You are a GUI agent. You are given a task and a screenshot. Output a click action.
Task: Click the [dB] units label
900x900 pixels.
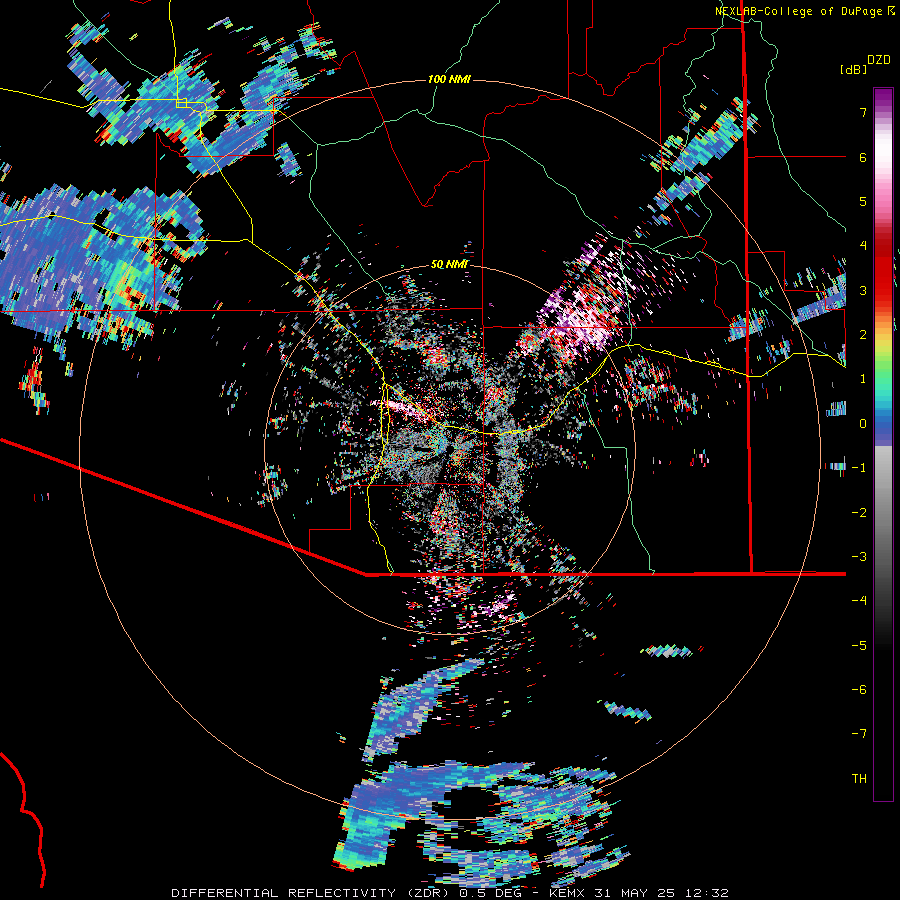pos(854,69)
